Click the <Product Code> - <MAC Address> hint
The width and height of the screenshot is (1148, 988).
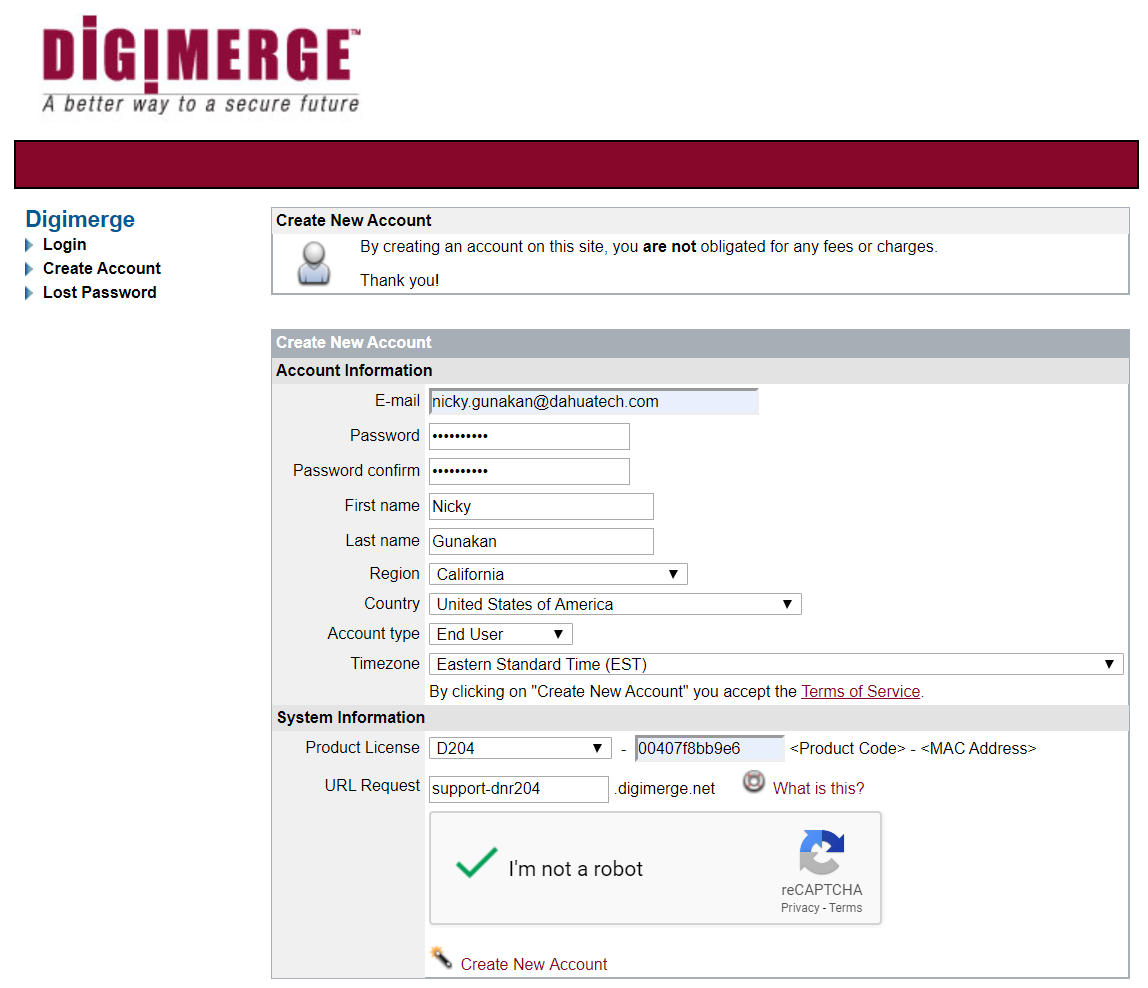913,749
